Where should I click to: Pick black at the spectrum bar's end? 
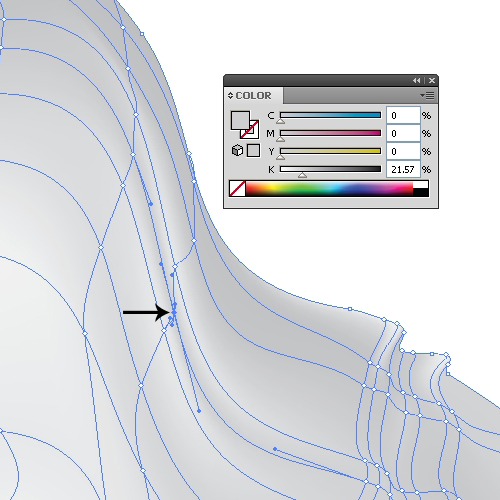(421, 192)
